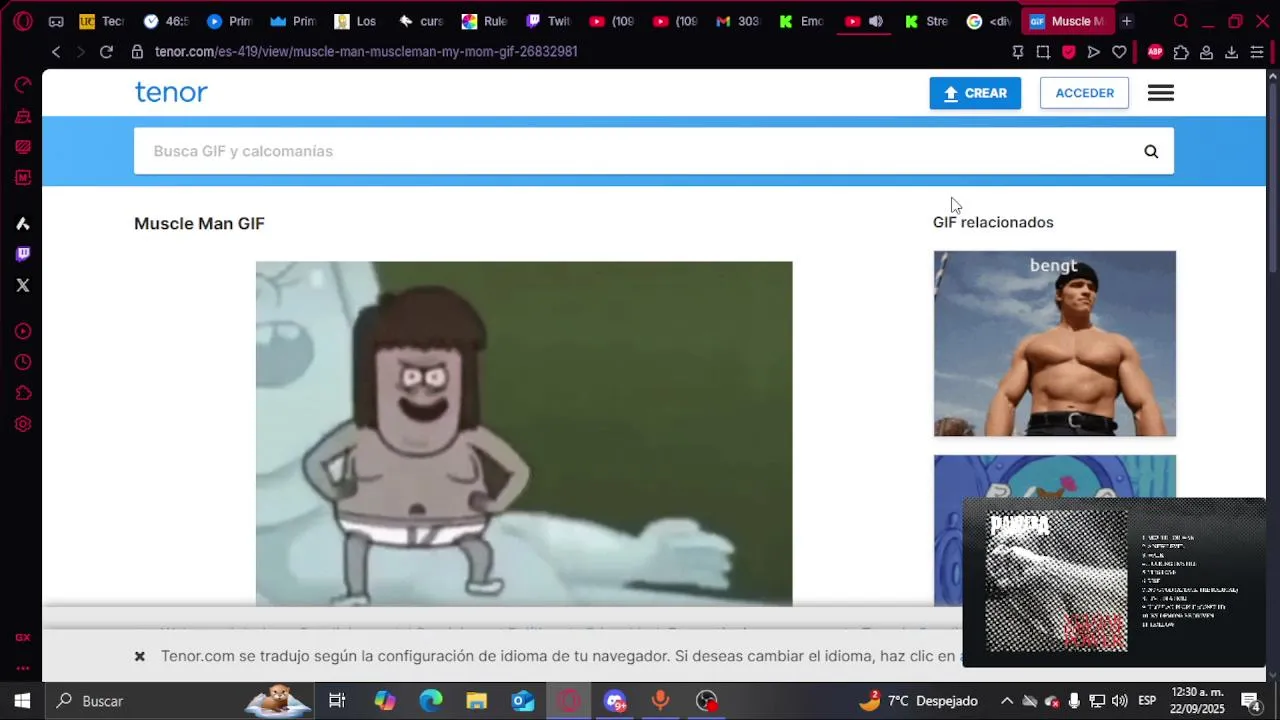This screenshot has height=720, width=1280.
Task: Open Windows notification center icon
Action: point(1250,701)
